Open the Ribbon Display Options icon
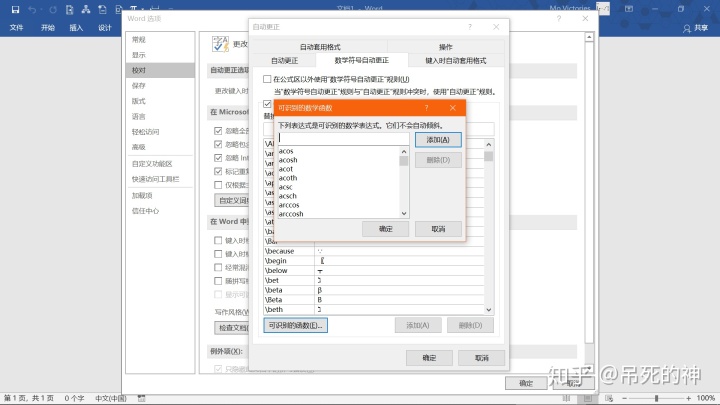This screenshot has height=405, width=720. click(629, 9)
